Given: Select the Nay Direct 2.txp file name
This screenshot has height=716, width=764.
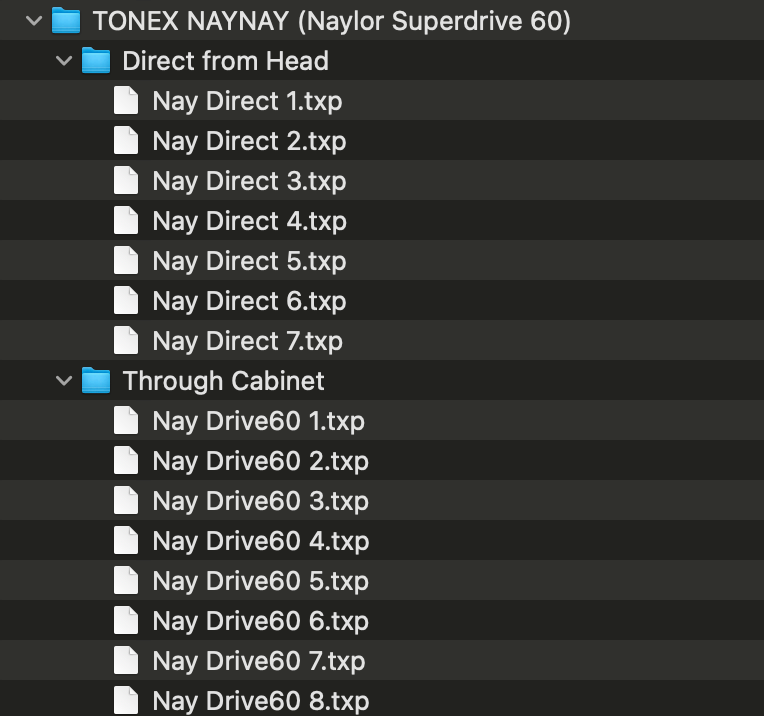Looking at the screenshot, I should tap(249, 141).
